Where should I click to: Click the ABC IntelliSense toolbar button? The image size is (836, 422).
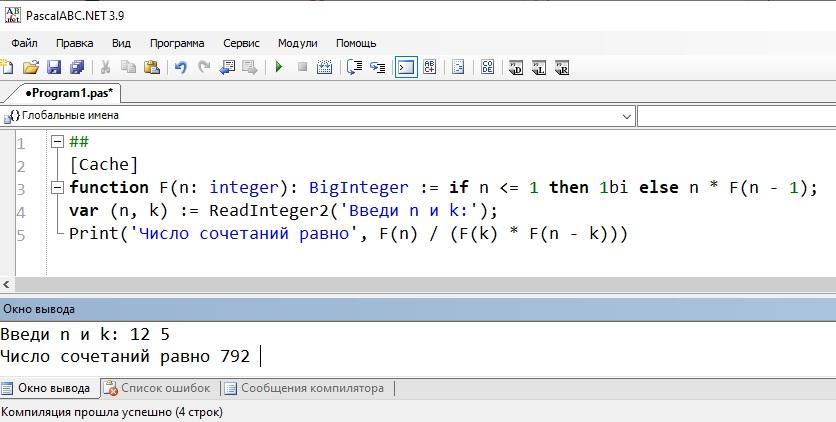(x=430, y=67)
